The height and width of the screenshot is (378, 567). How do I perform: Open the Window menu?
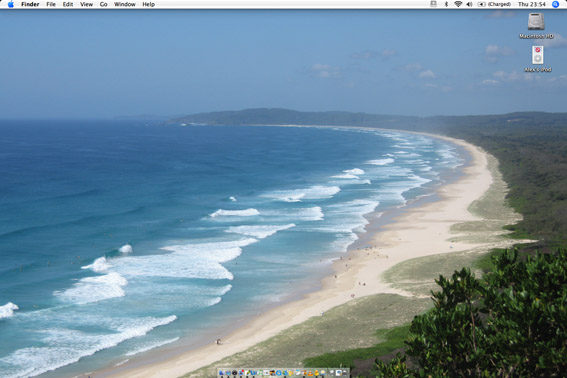125,4
